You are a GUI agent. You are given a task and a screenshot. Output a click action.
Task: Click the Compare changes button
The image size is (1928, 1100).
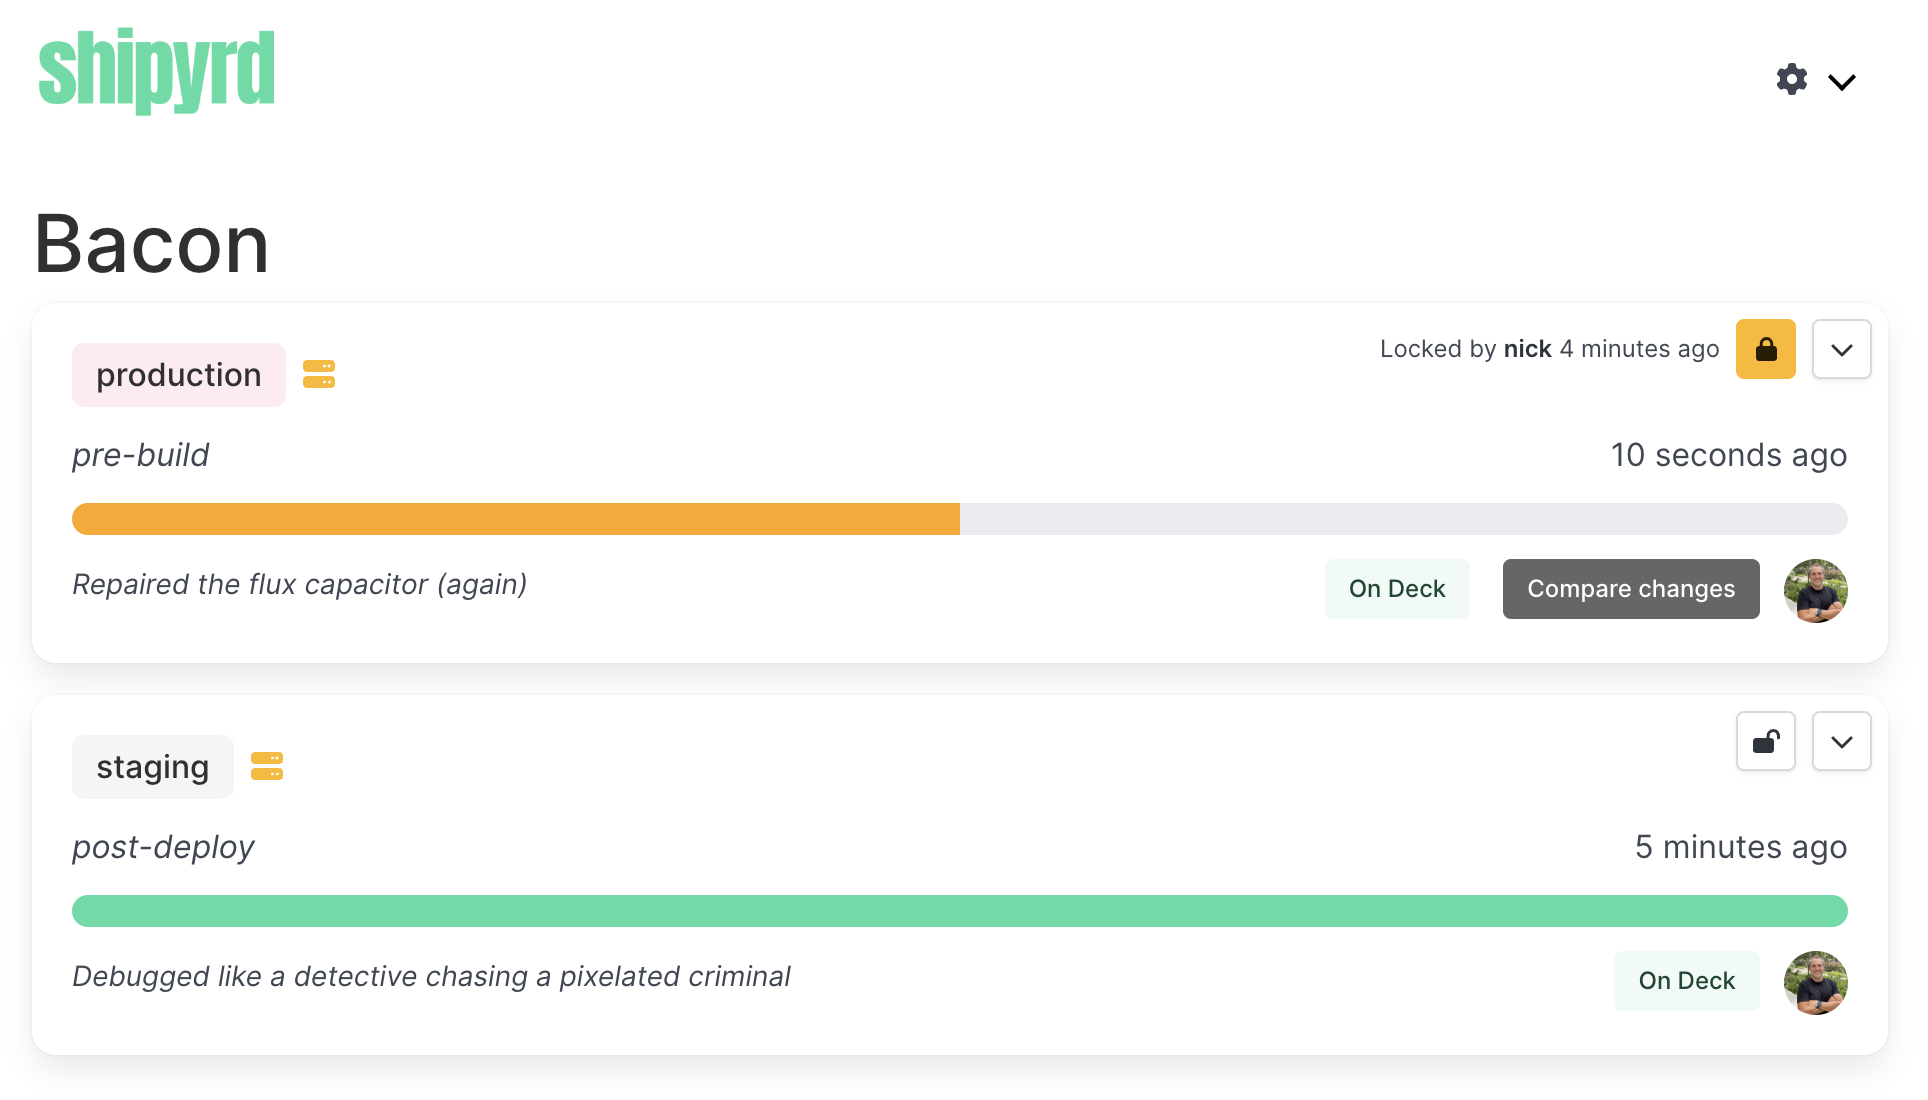[1630, 589]
